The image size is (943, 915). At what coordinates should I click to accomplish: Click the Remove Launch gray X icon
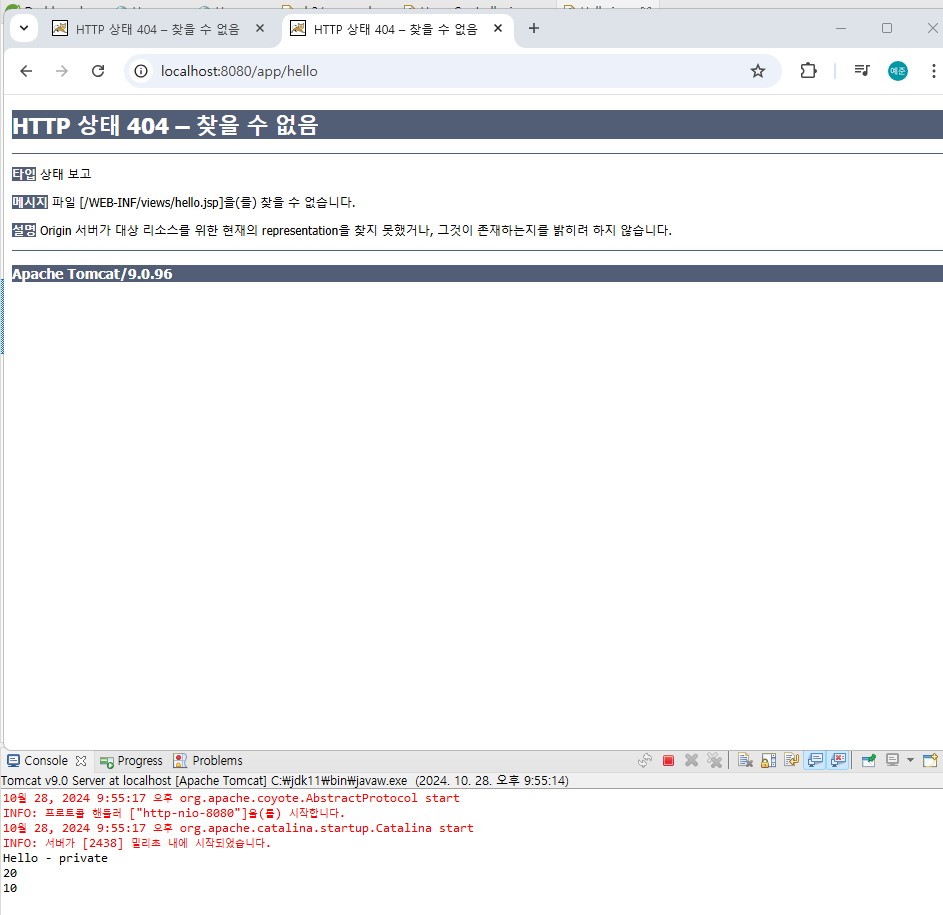tap(692, 760)
